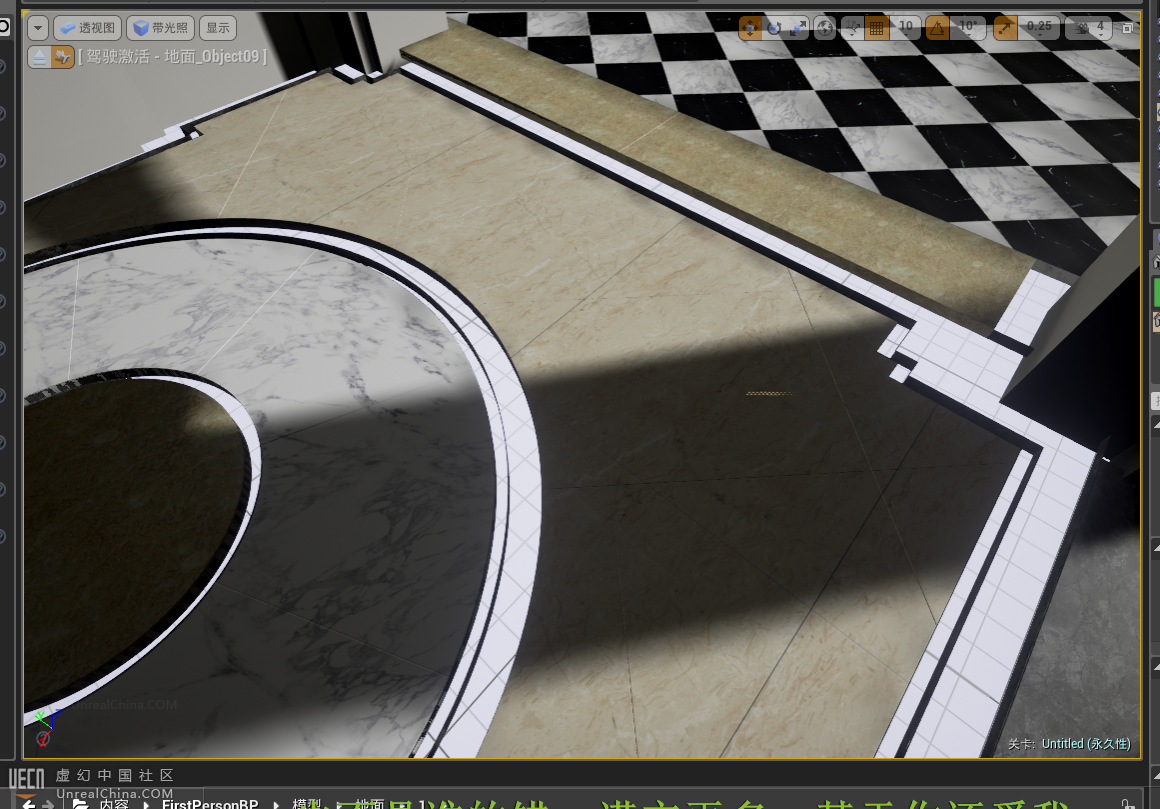Expand the arrow after FirstPersonBP breadcrumb

click(276, 805)
